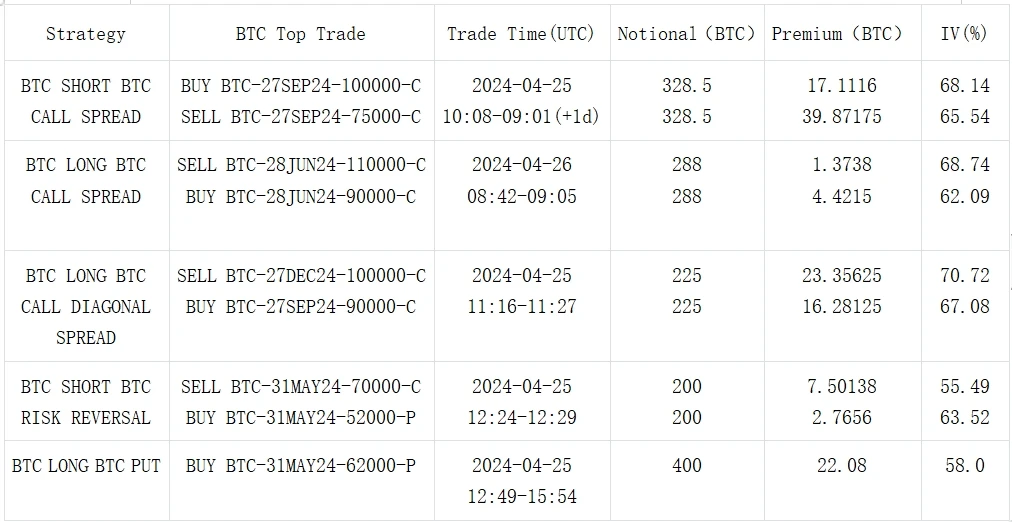Select the Notional (BTC) header cell

tap(686, 34)
